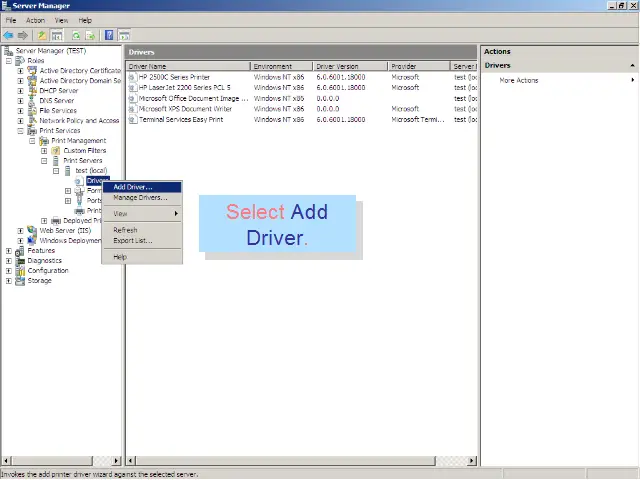Open the Help menu in menu bar
The image size is (640, 480).
point(85,20)
